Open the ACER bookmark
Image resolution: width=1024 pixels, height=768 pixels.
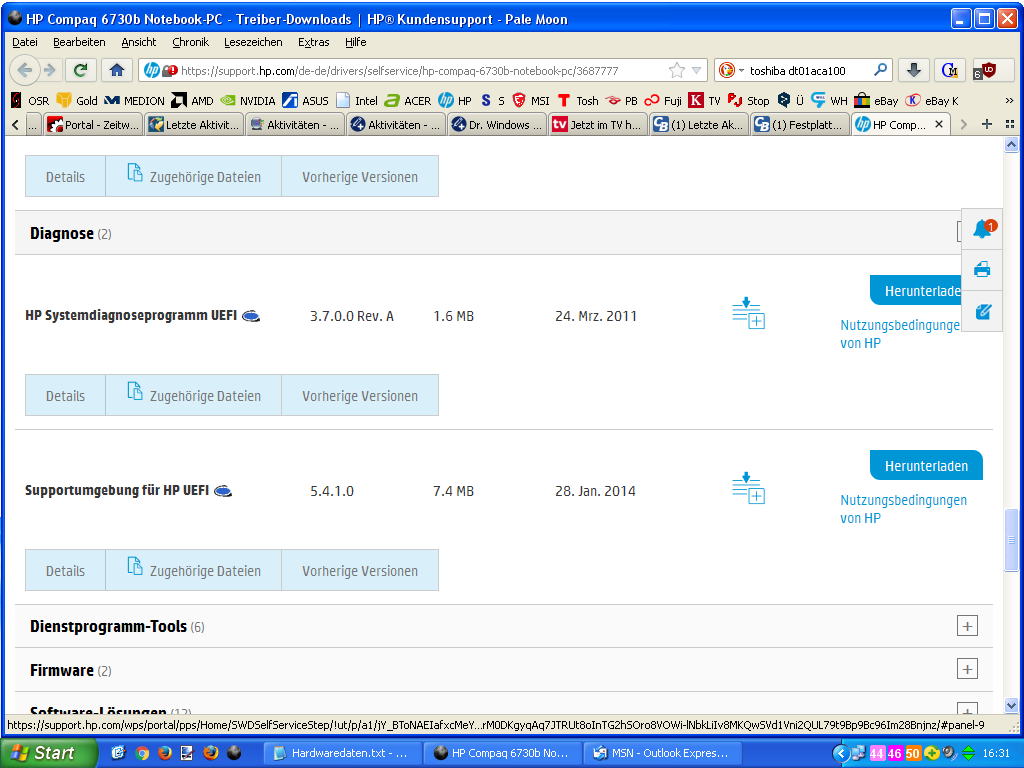(408, 101)
